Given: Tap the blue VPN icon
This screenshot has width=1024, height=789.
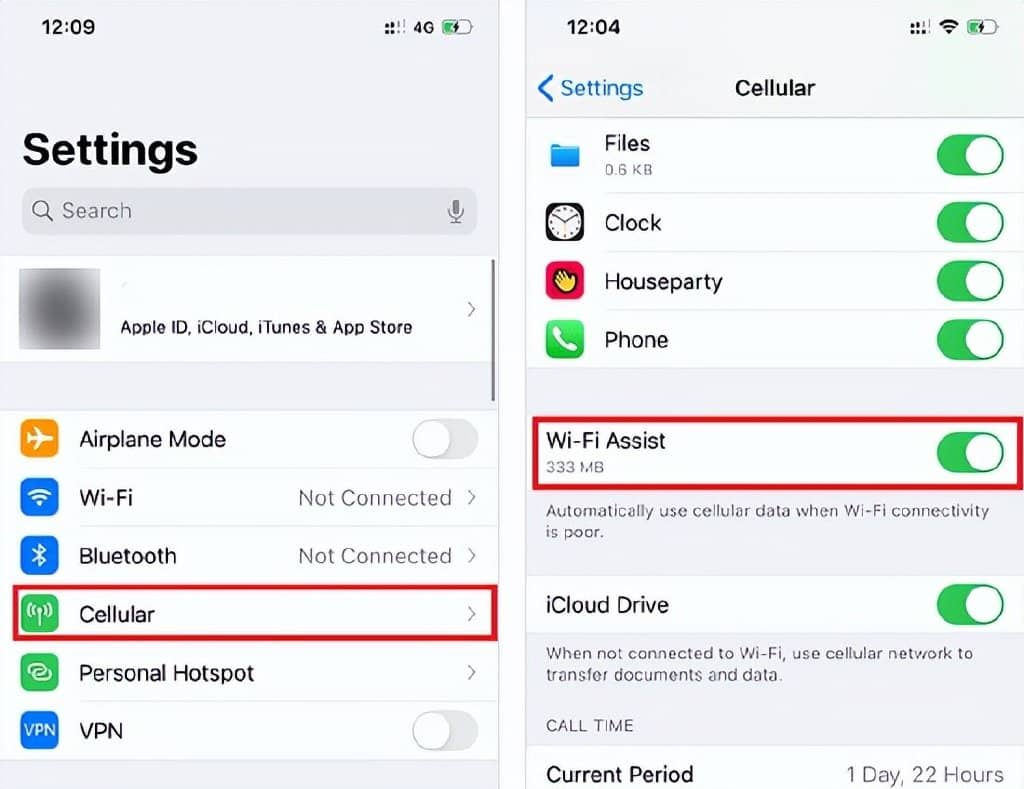Looking at the screenshot, I should (x=39, y=730).
